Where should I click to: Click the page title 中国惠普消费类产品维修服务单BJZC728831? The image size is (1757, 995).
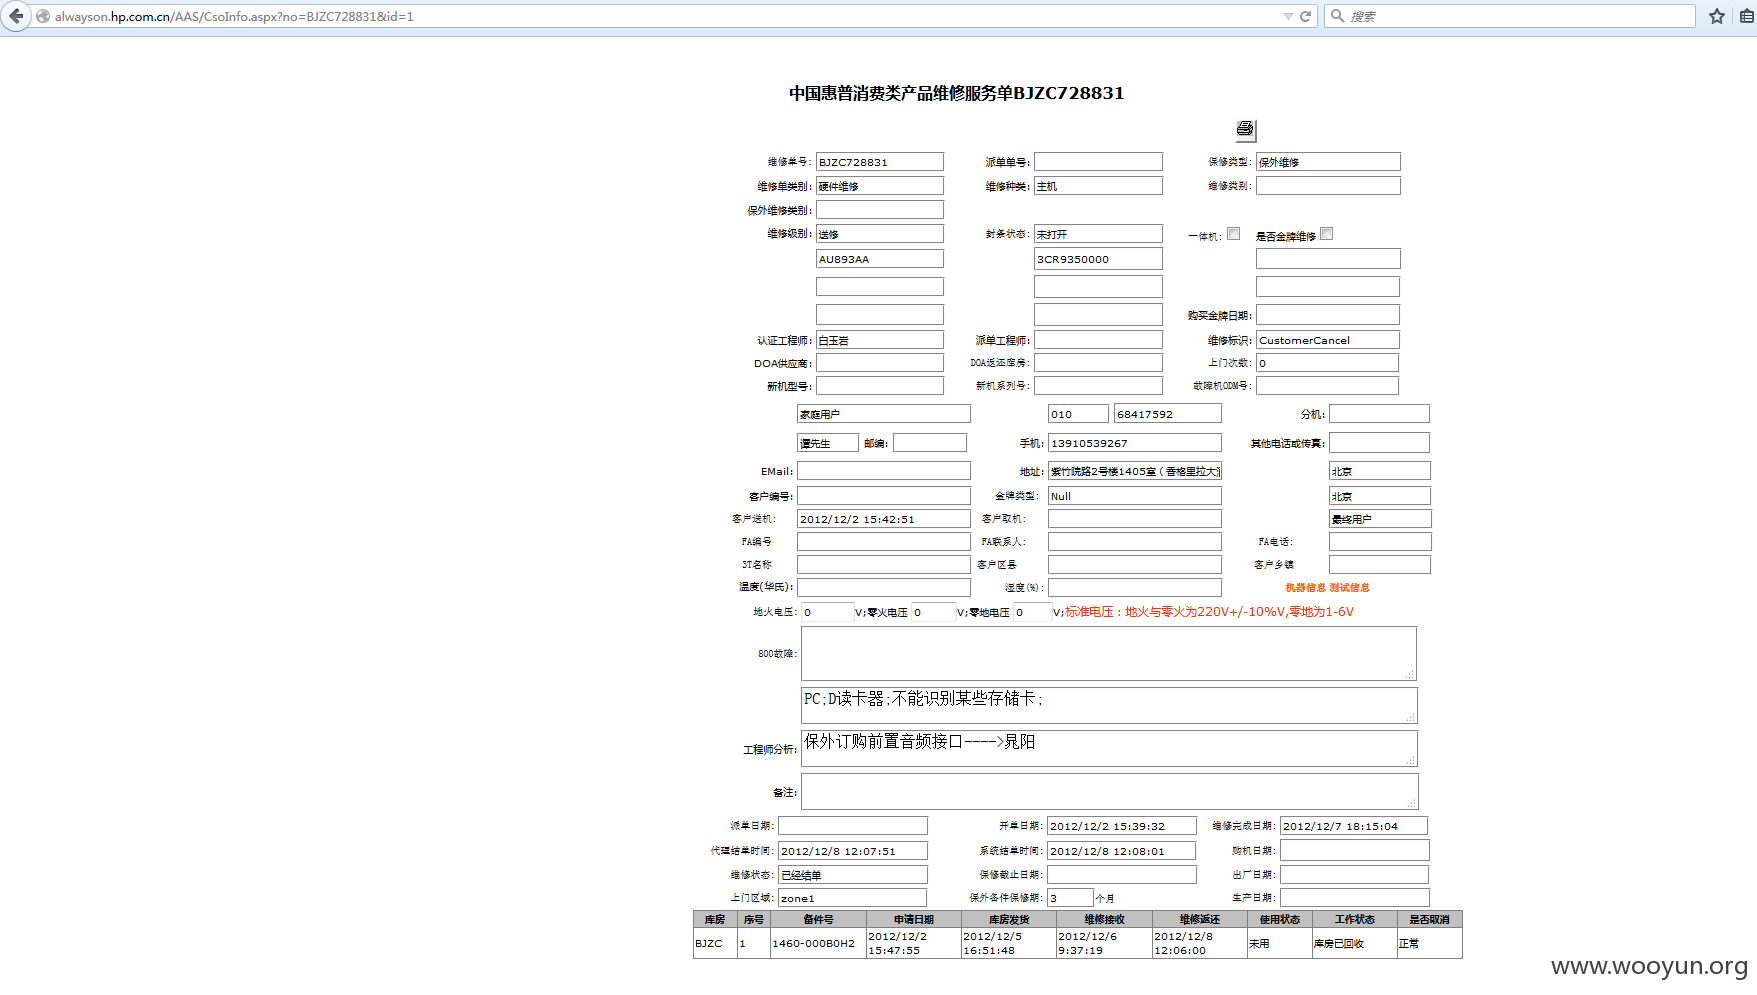956,93
